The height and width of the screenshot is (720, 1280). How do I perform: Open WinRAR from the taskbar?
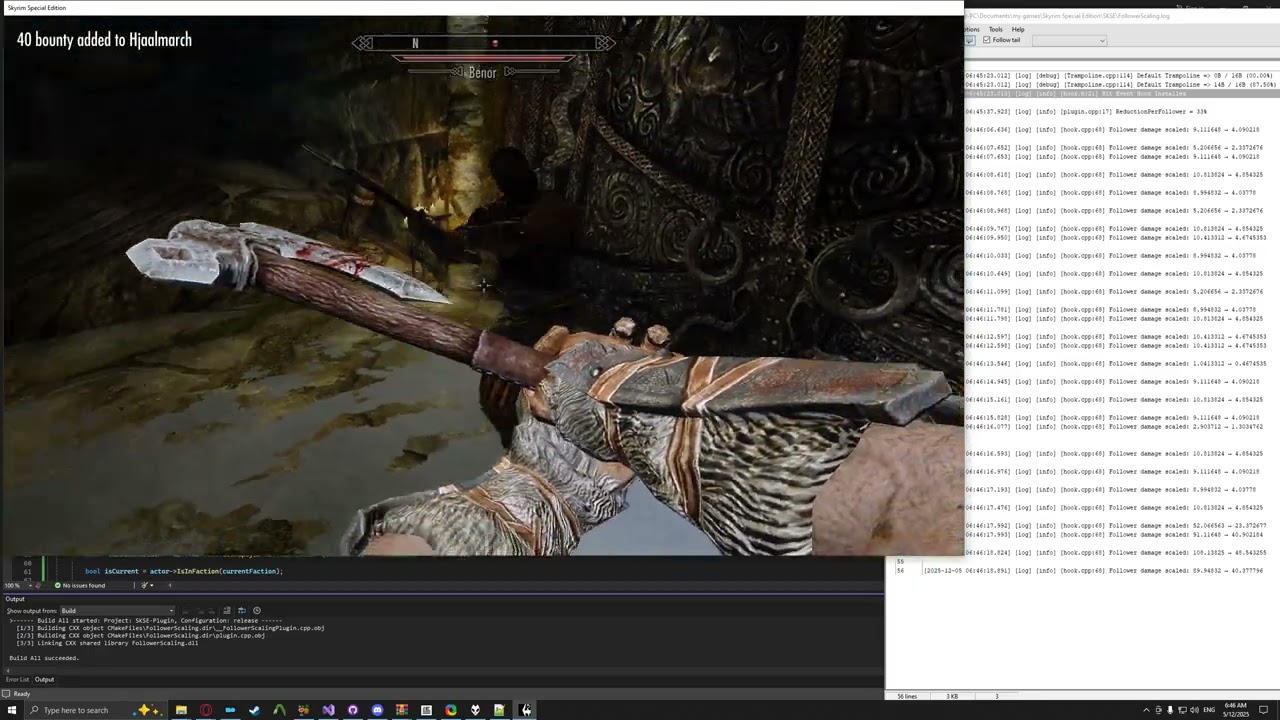(x=402, y=710)
